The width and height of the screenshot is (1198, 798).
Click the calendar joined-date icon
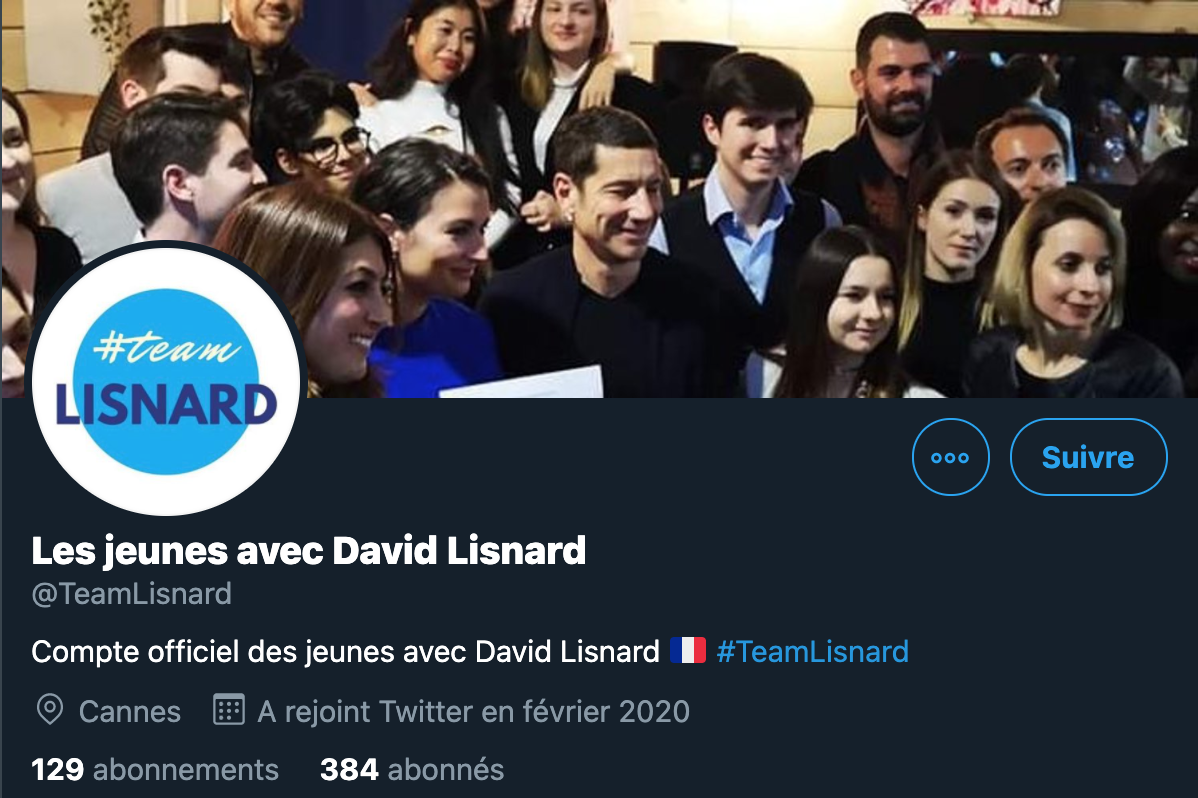(228, 709)
